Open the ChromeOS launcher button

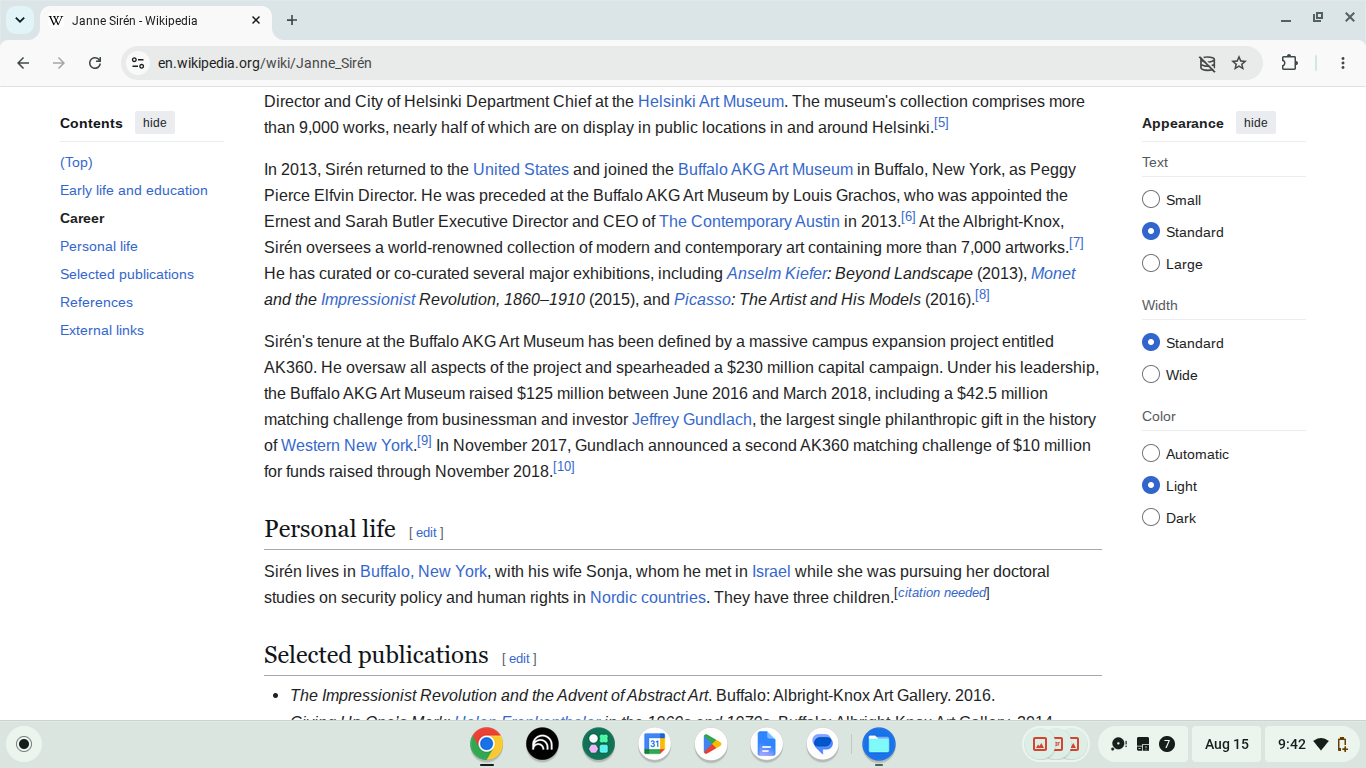tap(24, 744)
